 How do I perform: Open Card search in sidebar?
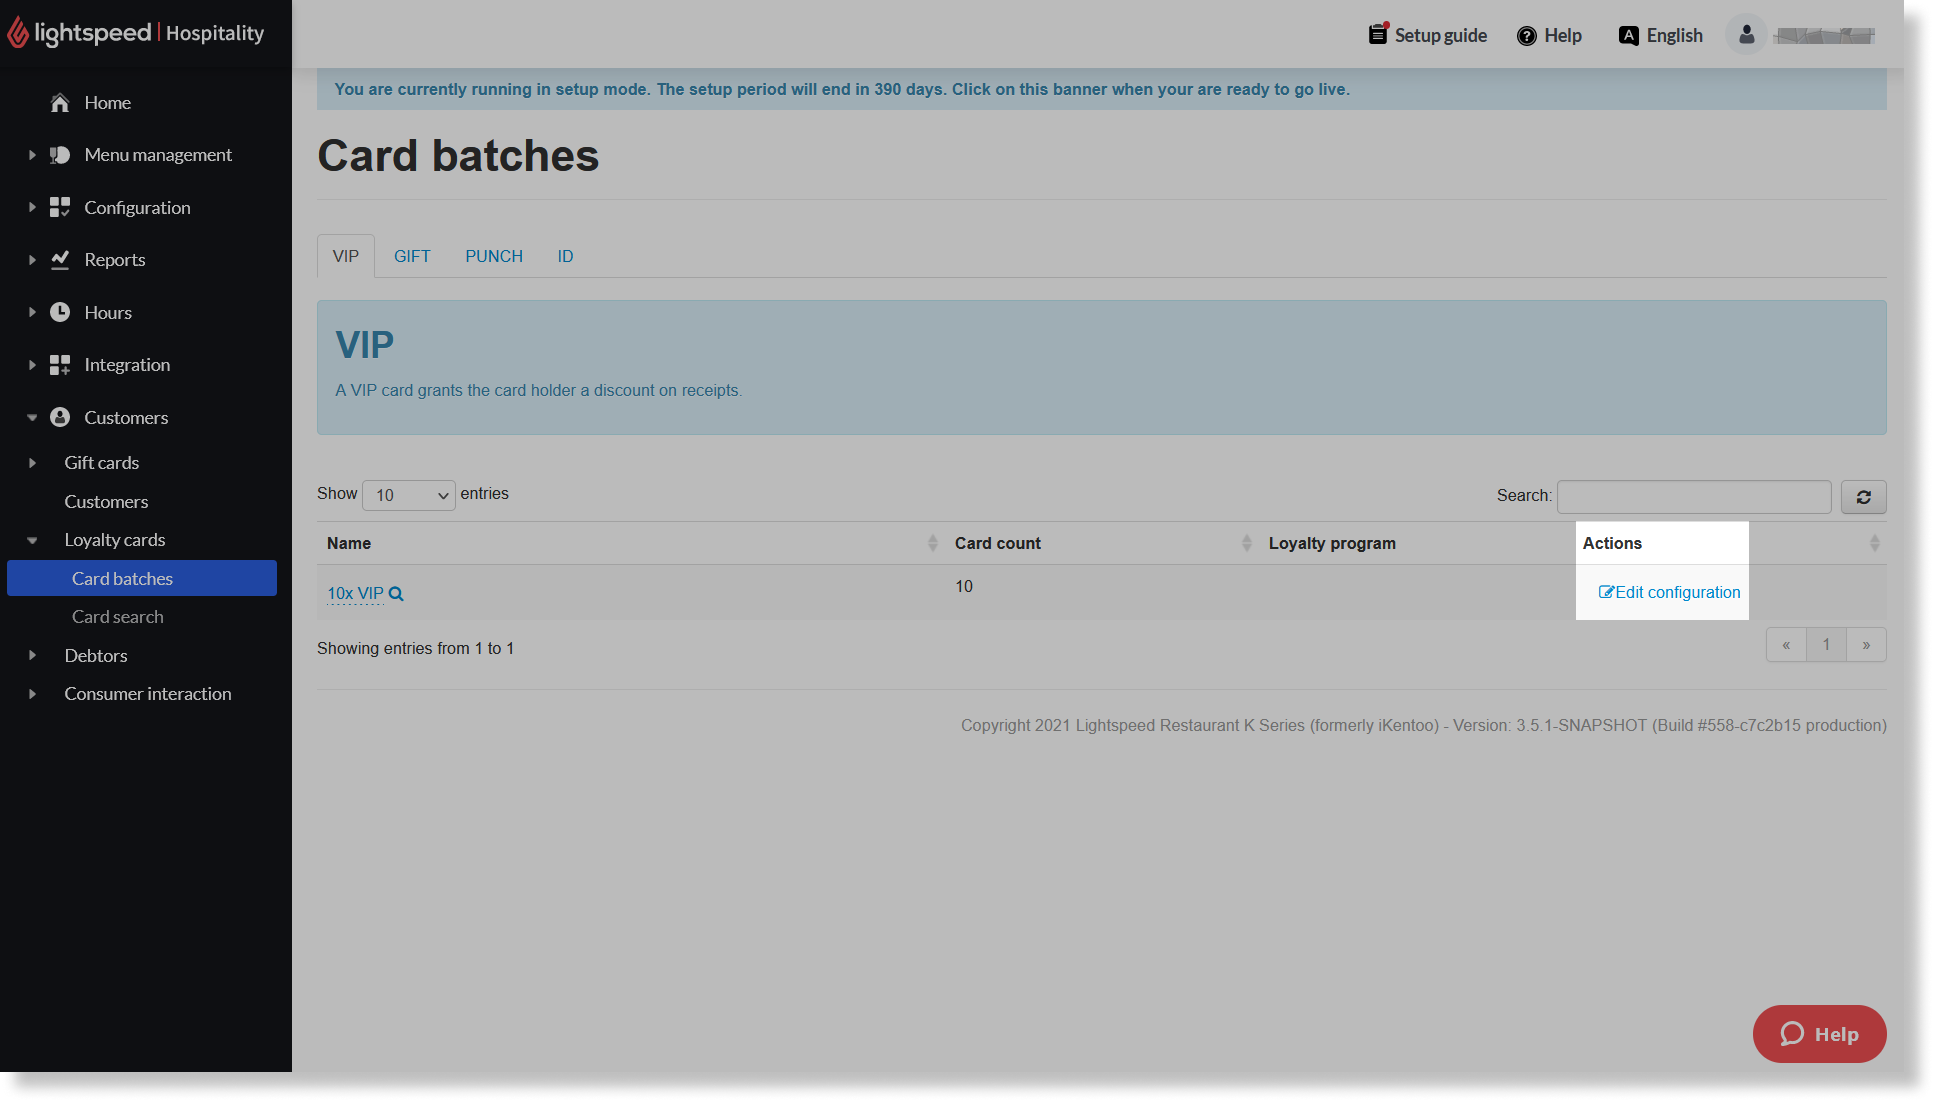click(118, 617)
